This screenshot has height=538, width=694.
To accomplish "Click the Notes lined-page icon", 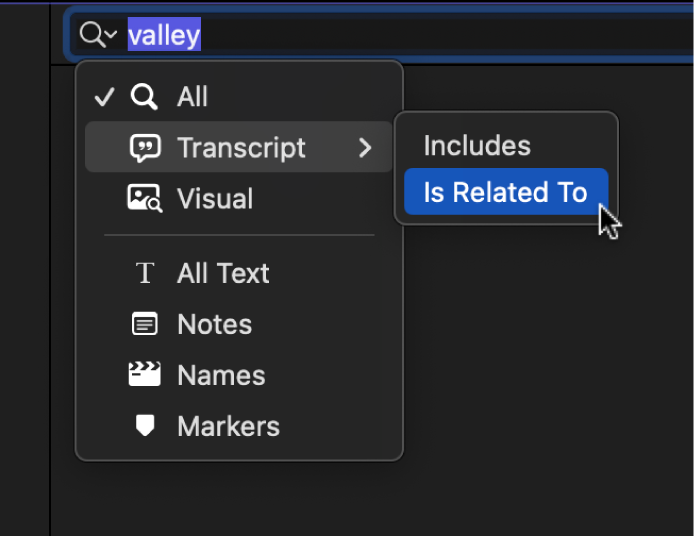I will click(145, 324).
